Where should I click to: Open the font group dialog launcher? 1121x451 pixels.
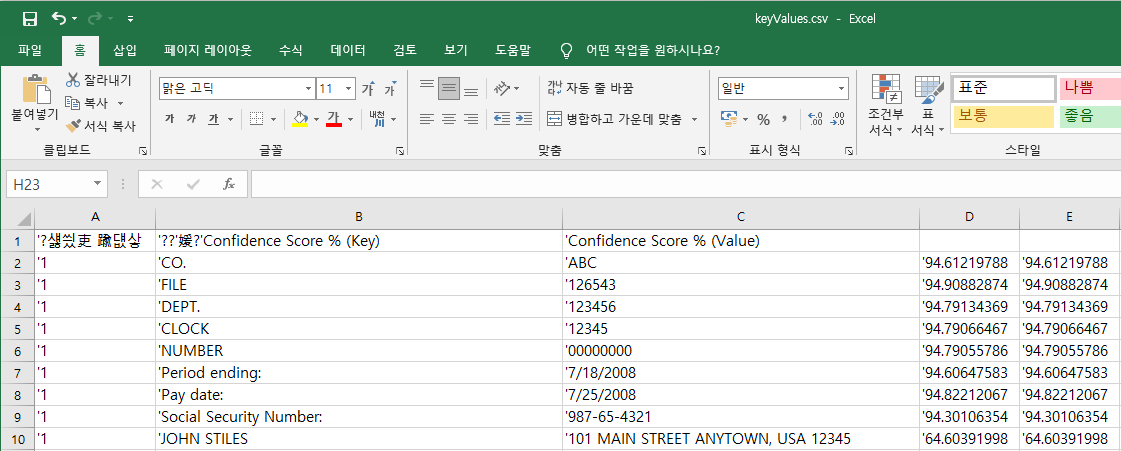[399, 151]
